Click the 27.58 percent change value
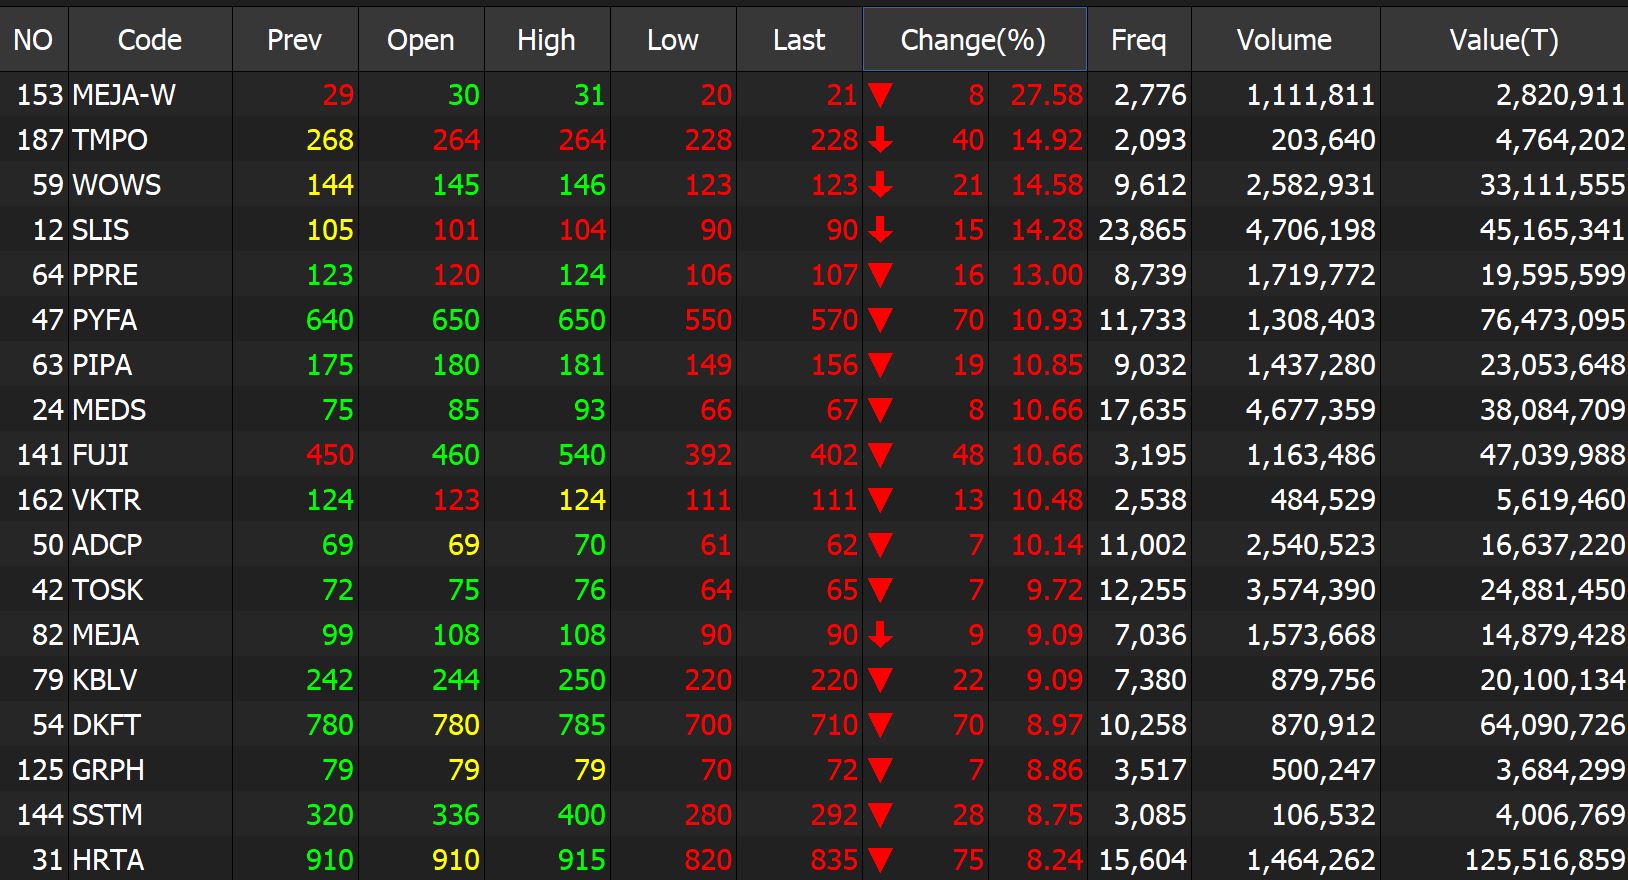This screenshot has height=880, width=1628. pyautogui.click(x=1047, y=95)
